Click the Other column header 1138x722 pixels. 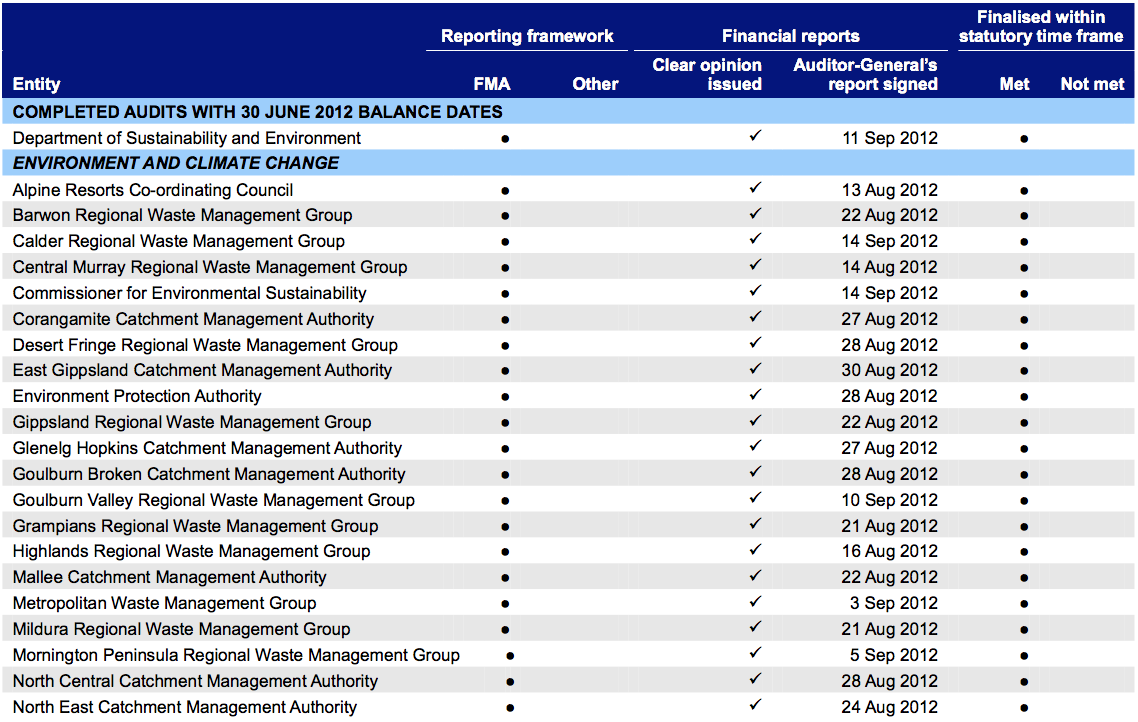595,84
